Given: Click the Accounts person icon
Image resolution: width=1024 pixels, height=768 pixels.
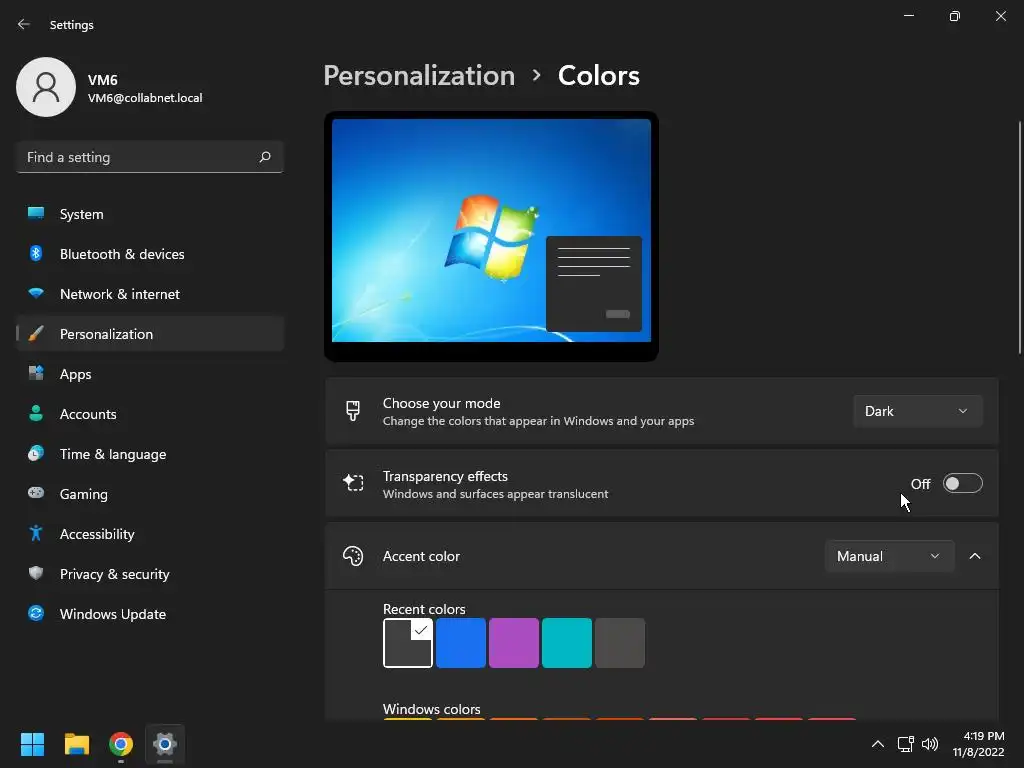Looking at the screenshot, I should (x=36, y=413).
